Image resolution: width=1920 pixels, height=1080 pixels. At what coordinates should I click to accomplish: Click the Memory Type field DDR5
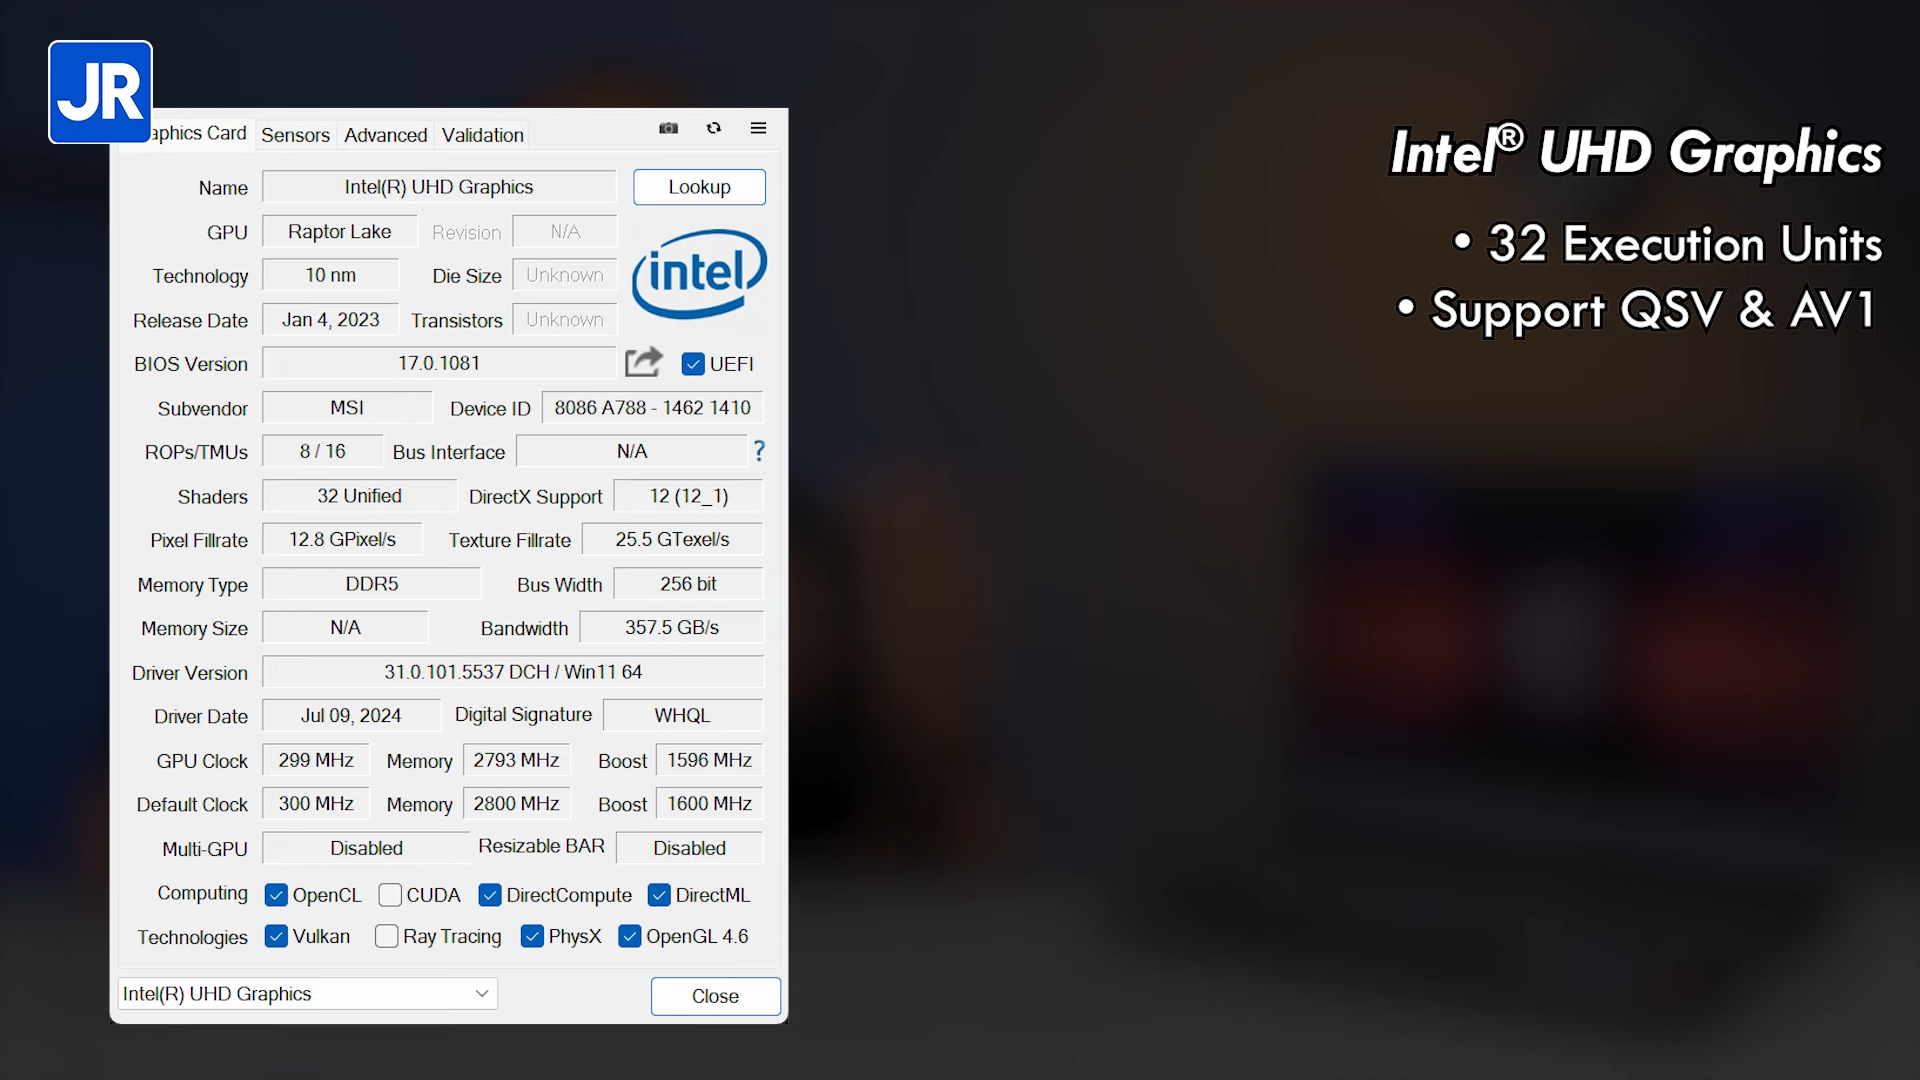point(371,583)
